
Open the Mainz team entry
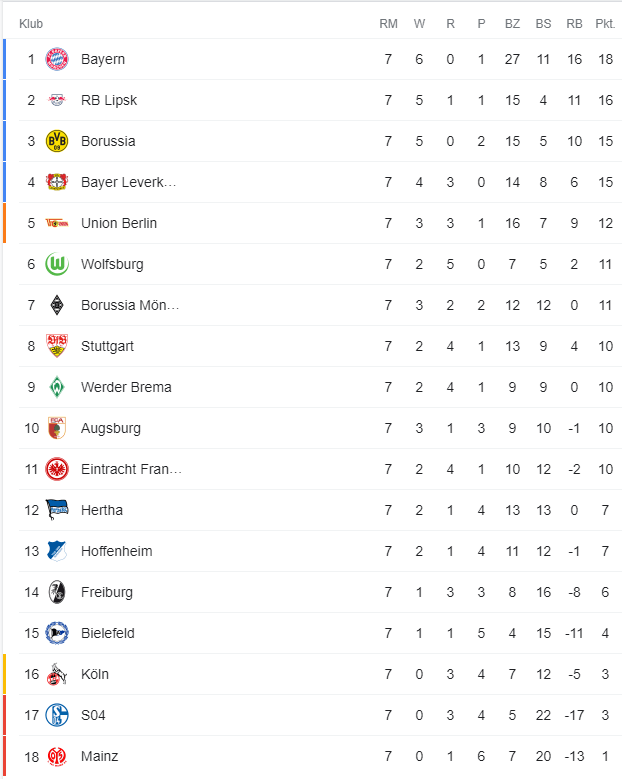pos(99,756)
